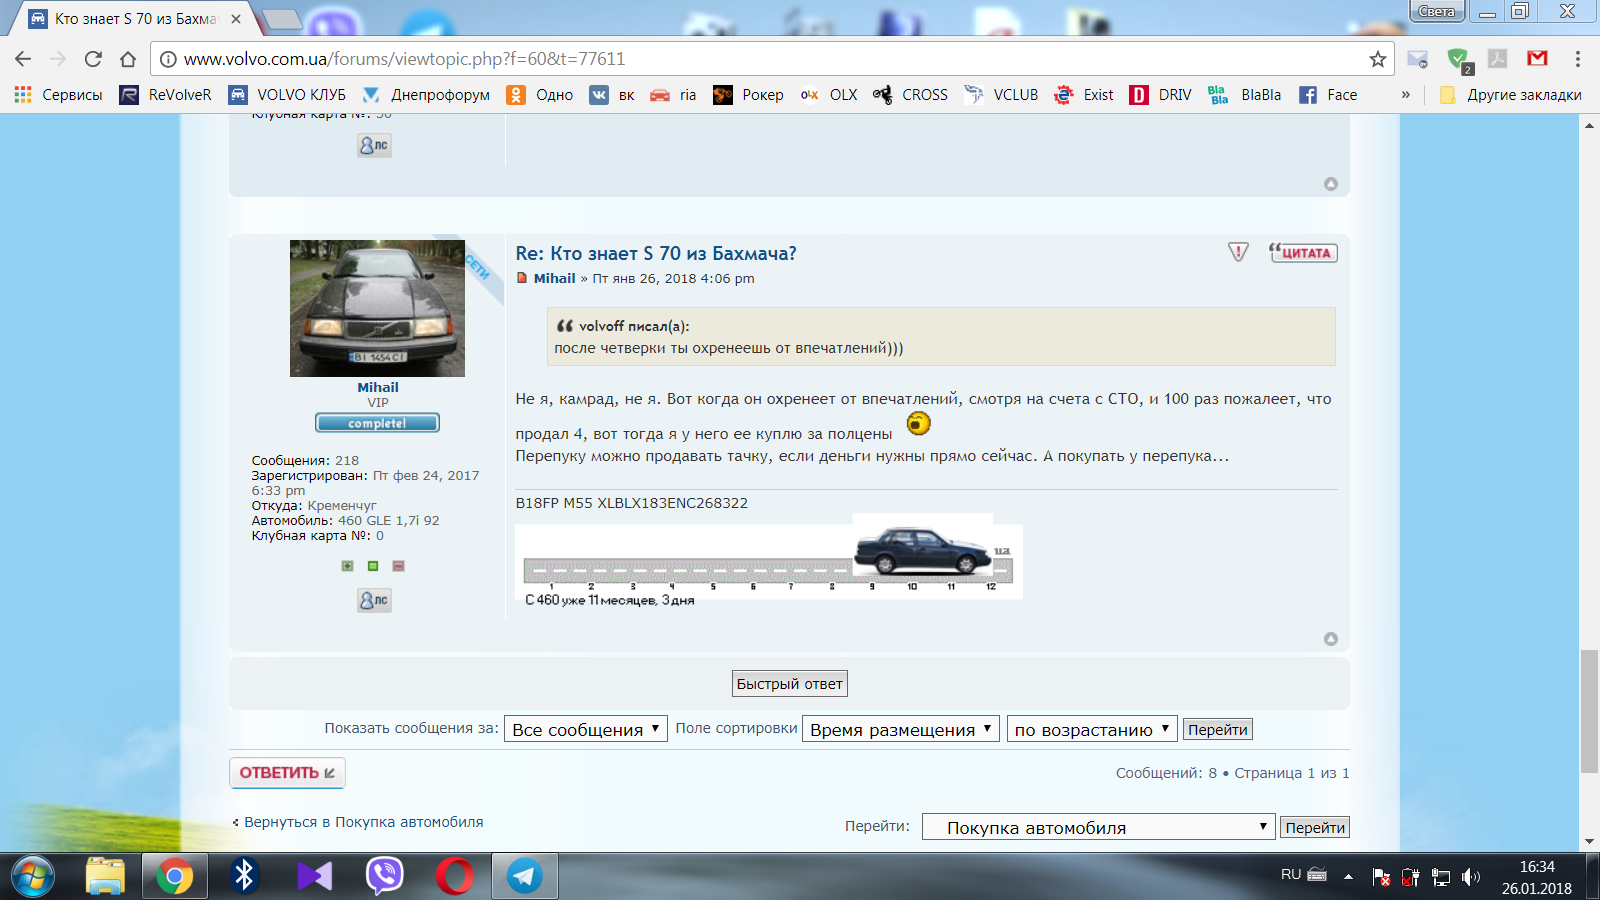Click the page vertical scrollbar thumb
Viewport: 1600px width, 900px height.
coord(1589,710)
